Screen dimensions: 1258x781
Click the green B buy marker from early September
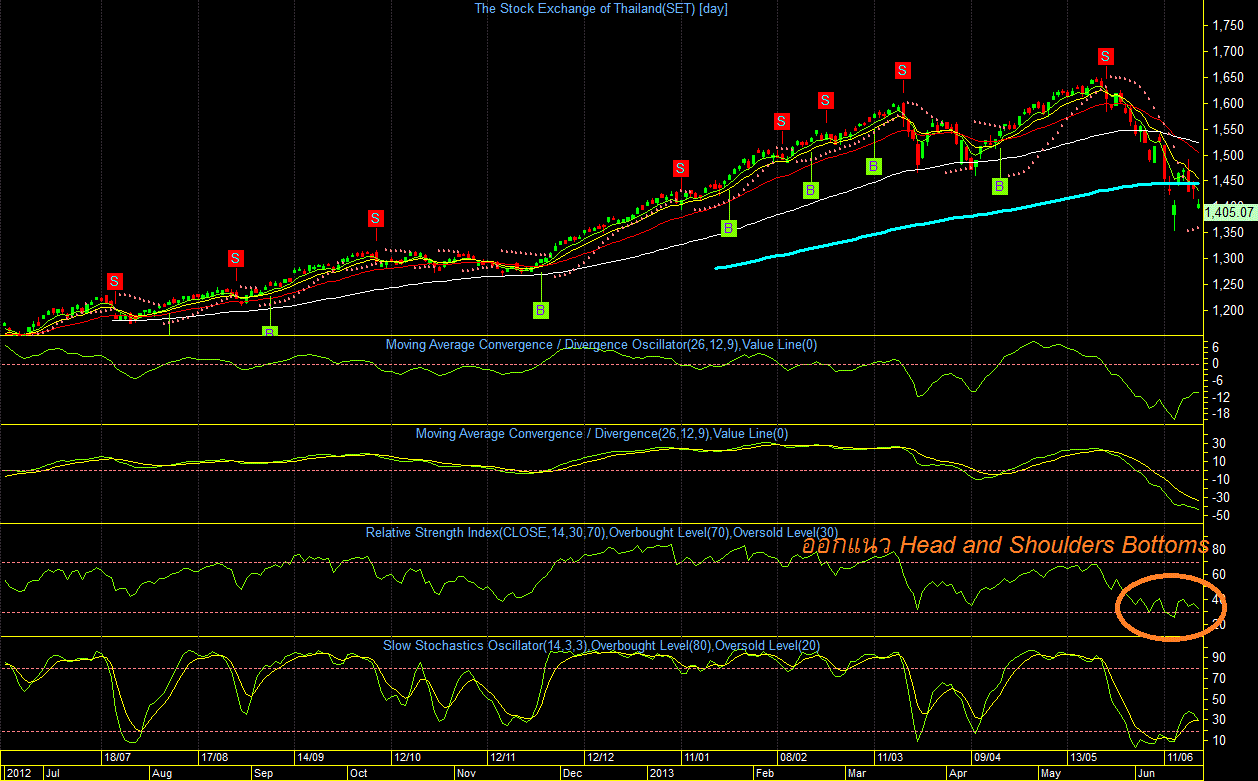click(x=270, y=331)
